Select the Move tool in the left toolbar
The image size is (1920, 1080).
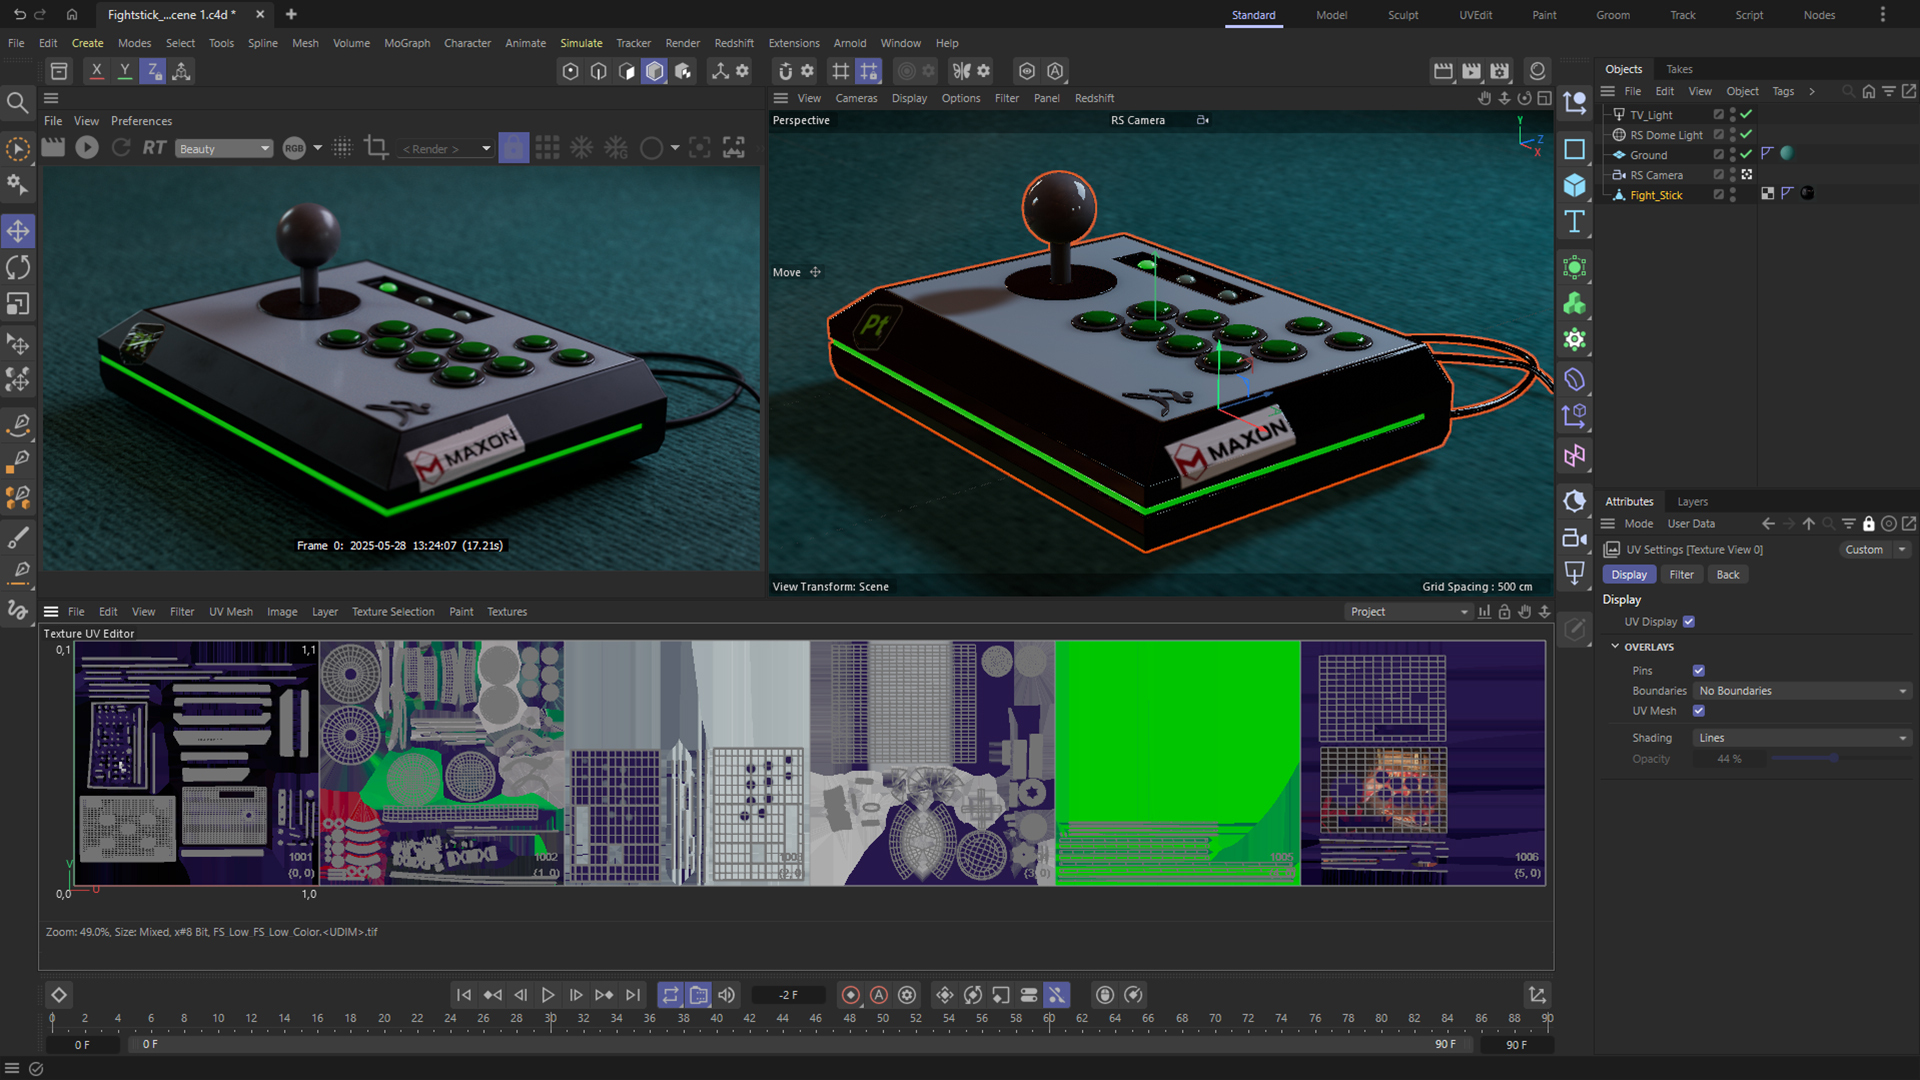tap(18, 230)
